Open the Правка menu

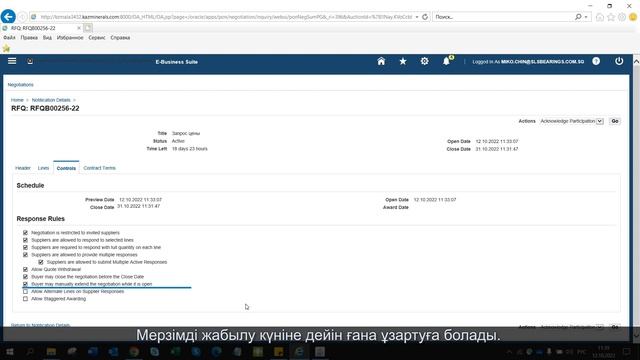point(29,38)
